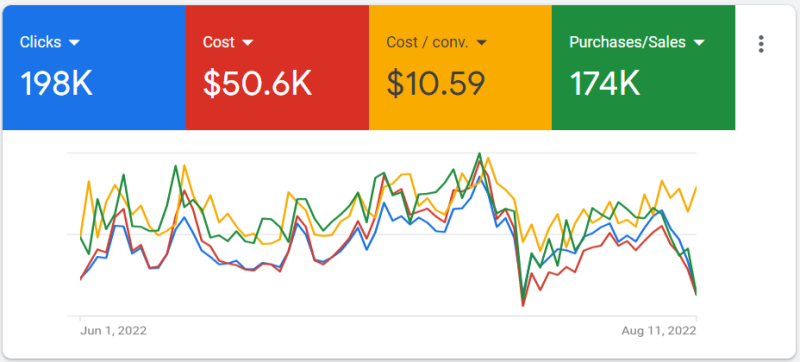Click the 198K clicks value
Image resolution: width=800 pixels, height=362 pixels.
coord(57,83)
